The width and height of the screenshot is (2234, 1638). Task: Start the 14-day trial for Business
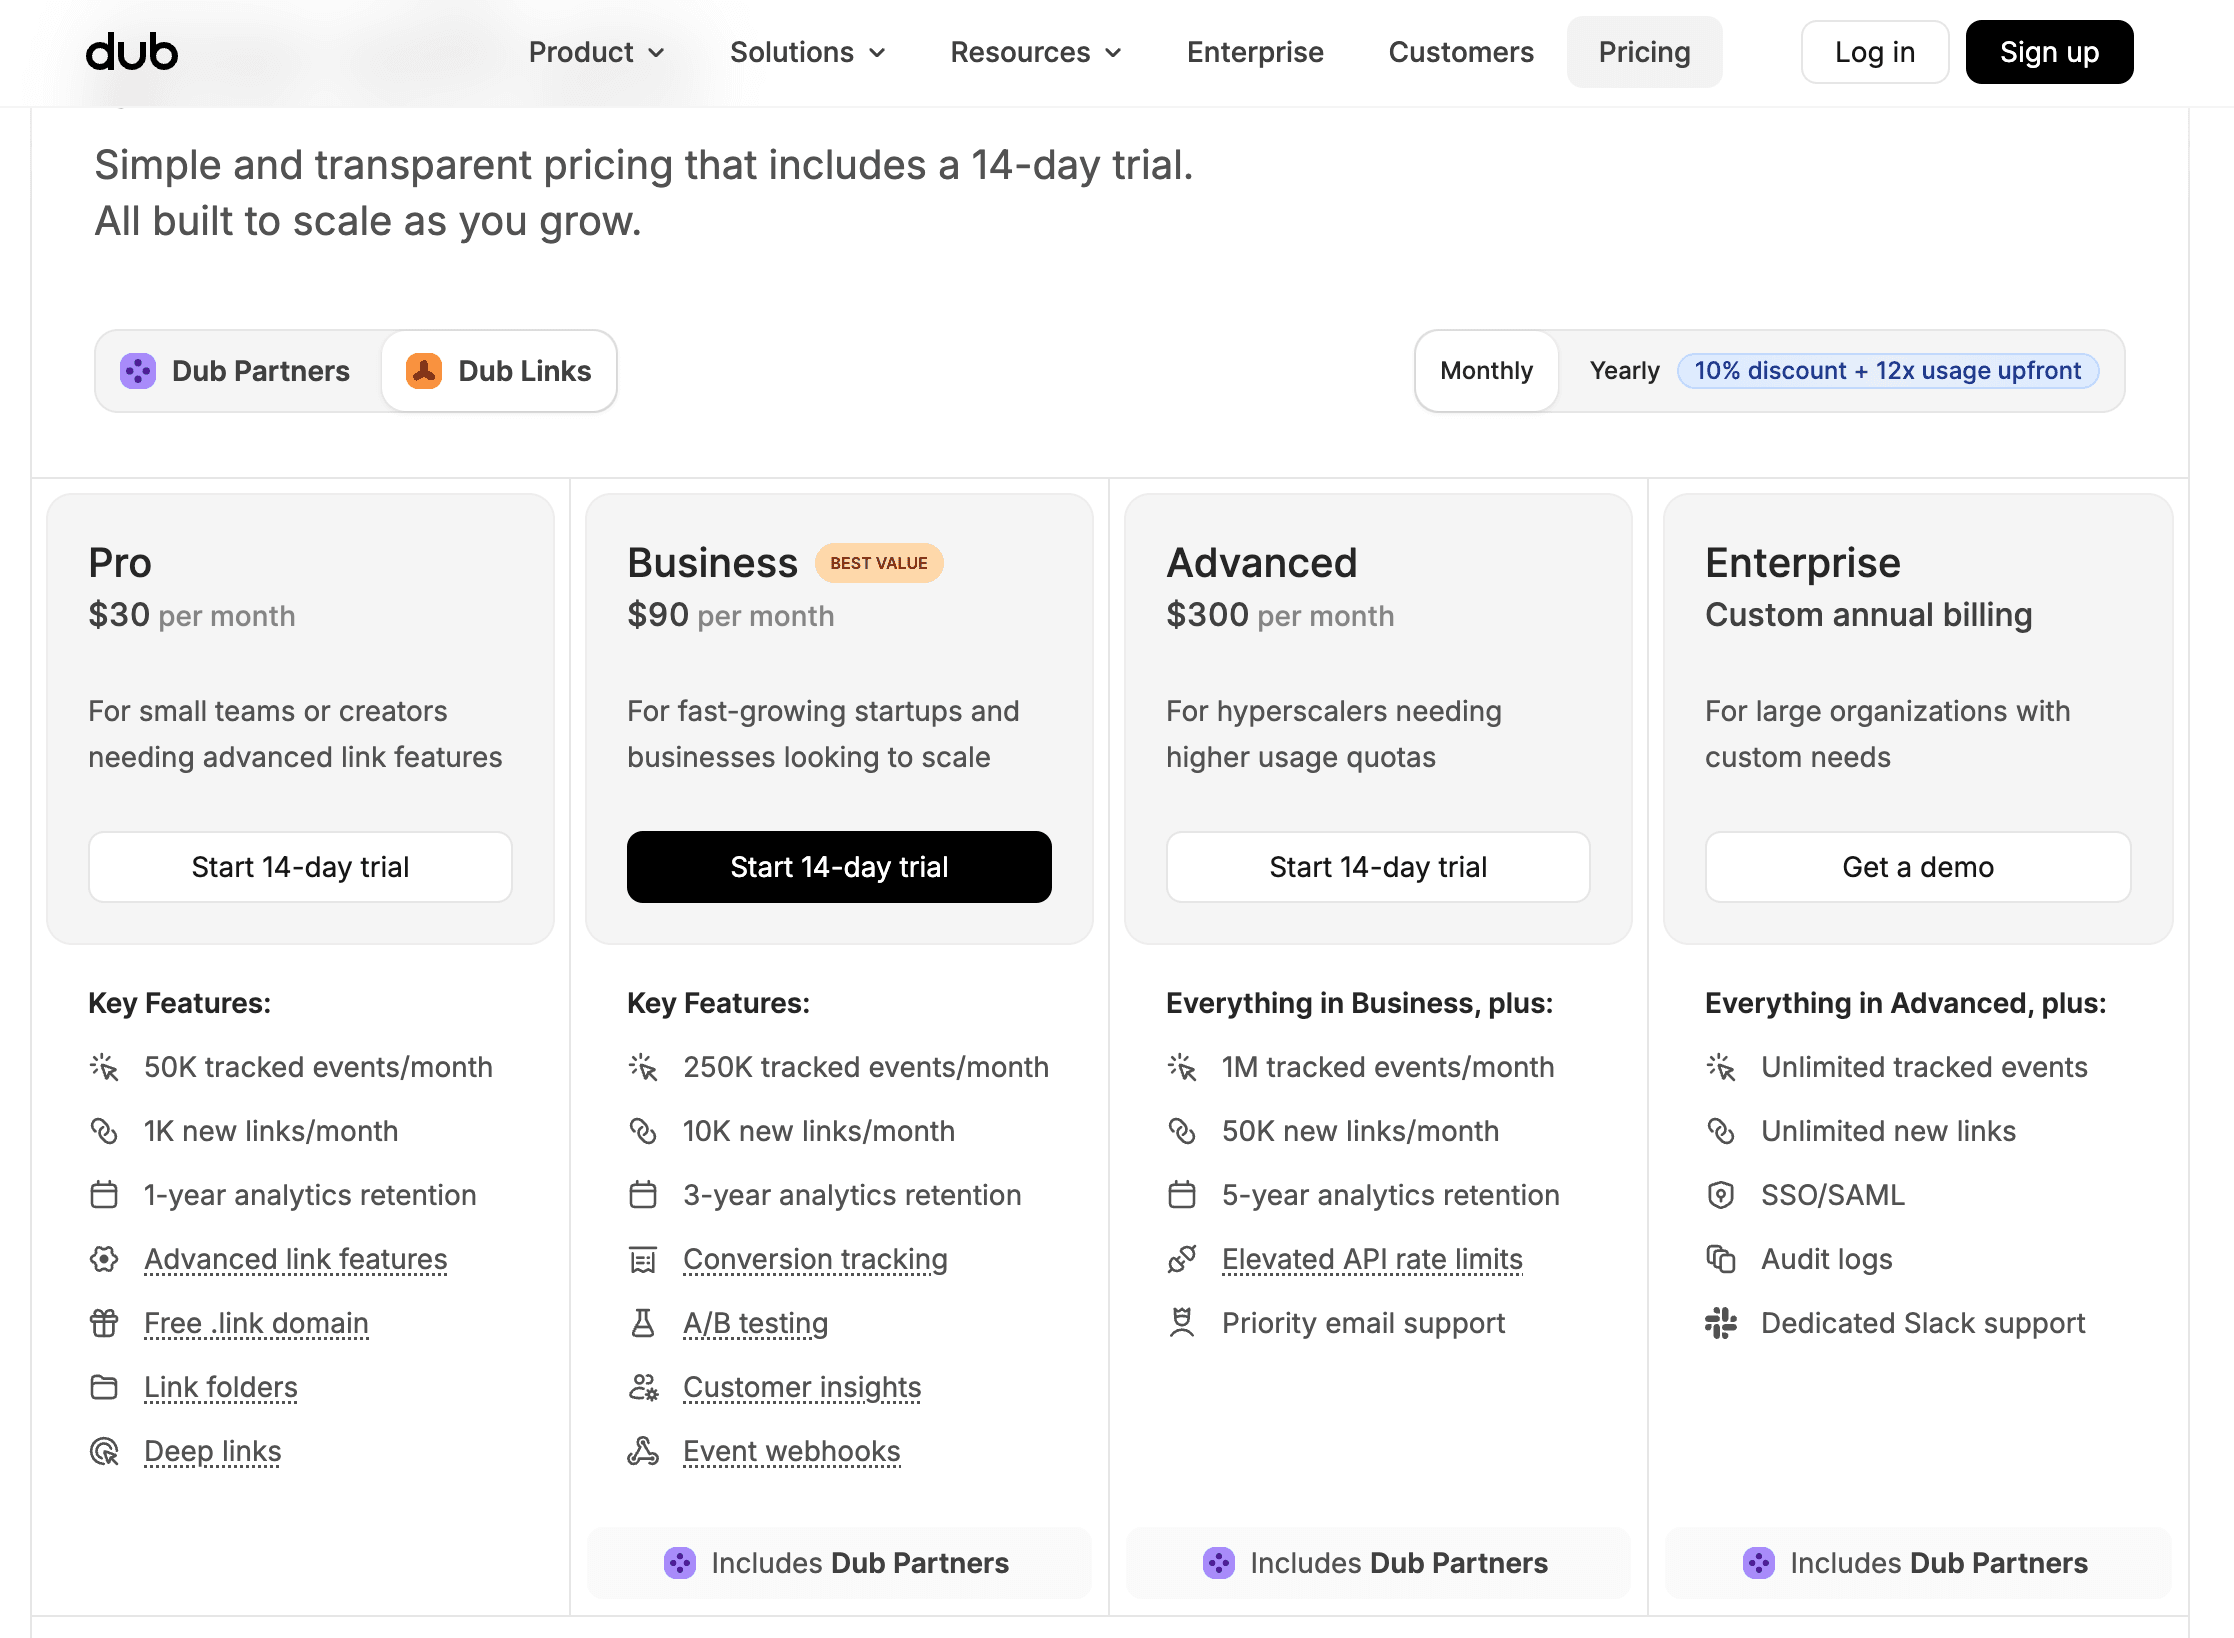[x=839, y=867]
